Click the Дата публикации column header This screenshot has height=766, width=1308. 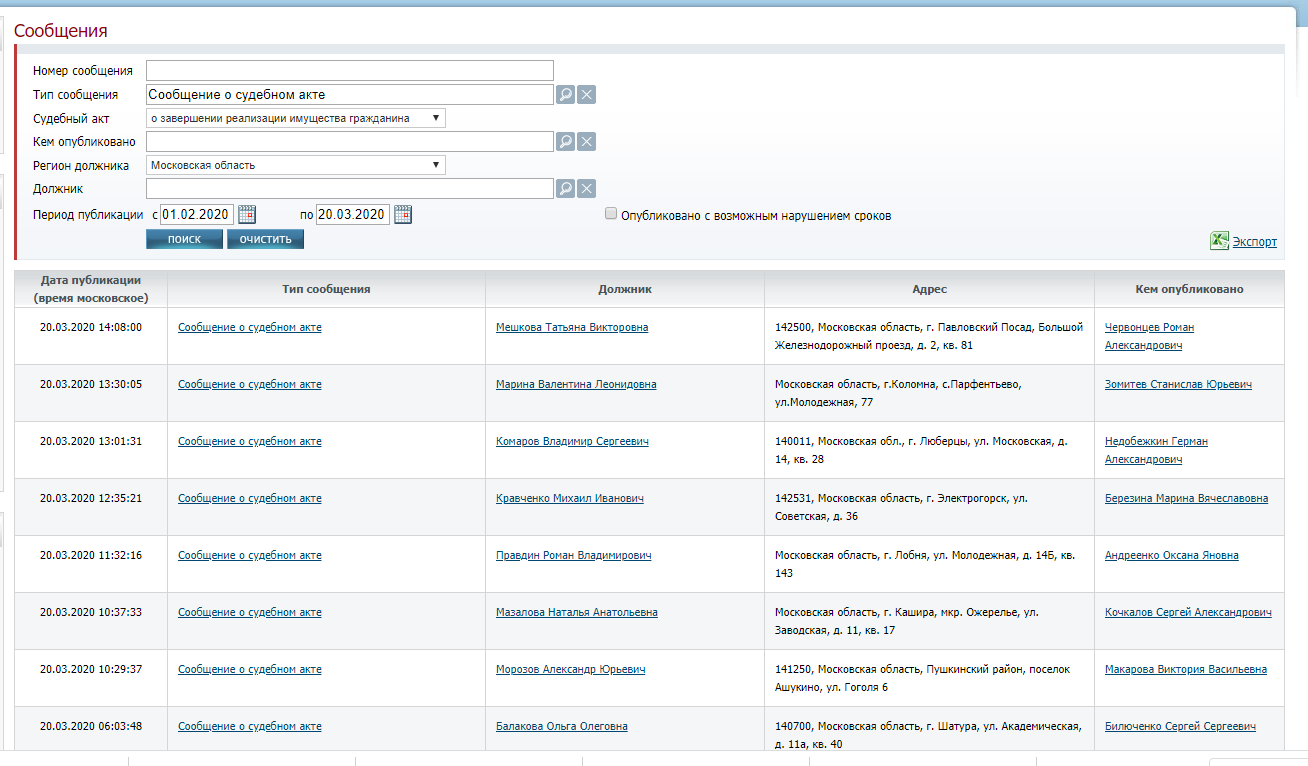[91, 289]
